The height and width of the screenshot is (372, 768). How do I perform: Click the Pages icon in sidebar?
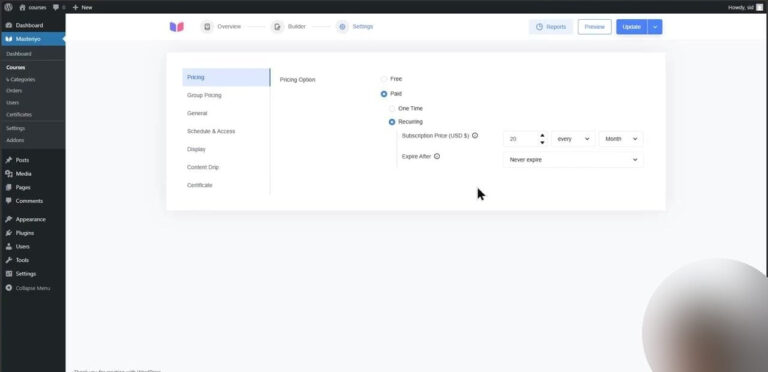pyautogui.click(x=9, y=187)
